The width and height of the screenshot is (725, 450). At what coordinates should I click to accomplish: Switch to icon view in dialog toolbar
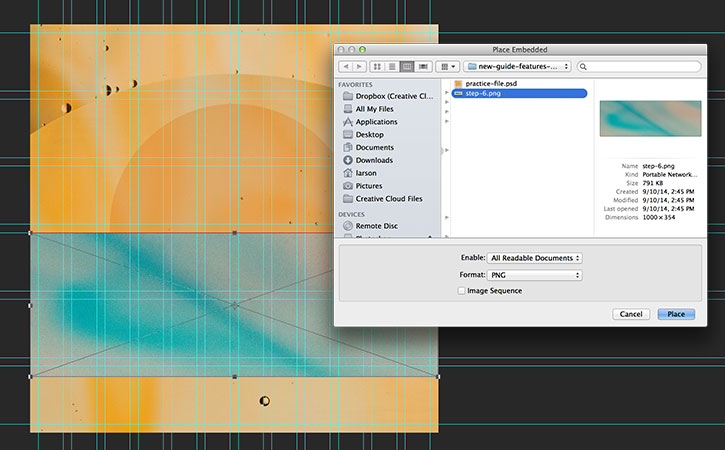377,67
